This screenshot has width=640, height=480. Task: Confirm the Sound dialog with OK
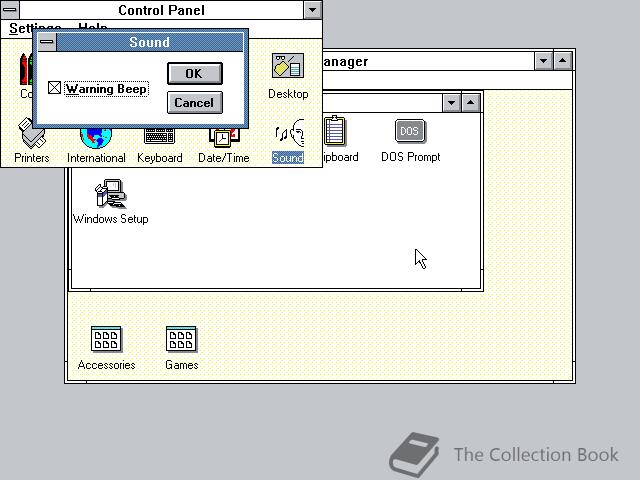pyautogui.click(x=195, y=73)
